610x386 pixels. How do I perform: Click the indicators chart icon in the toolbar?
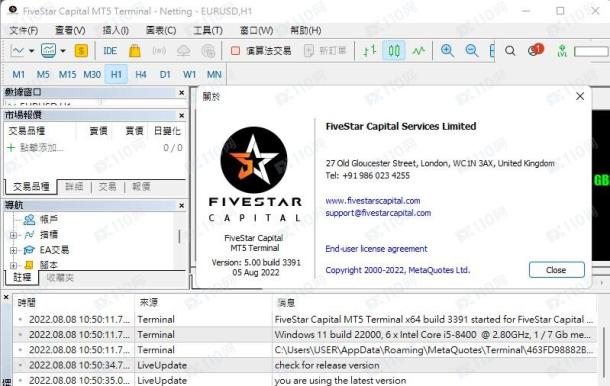pos(48,51)
